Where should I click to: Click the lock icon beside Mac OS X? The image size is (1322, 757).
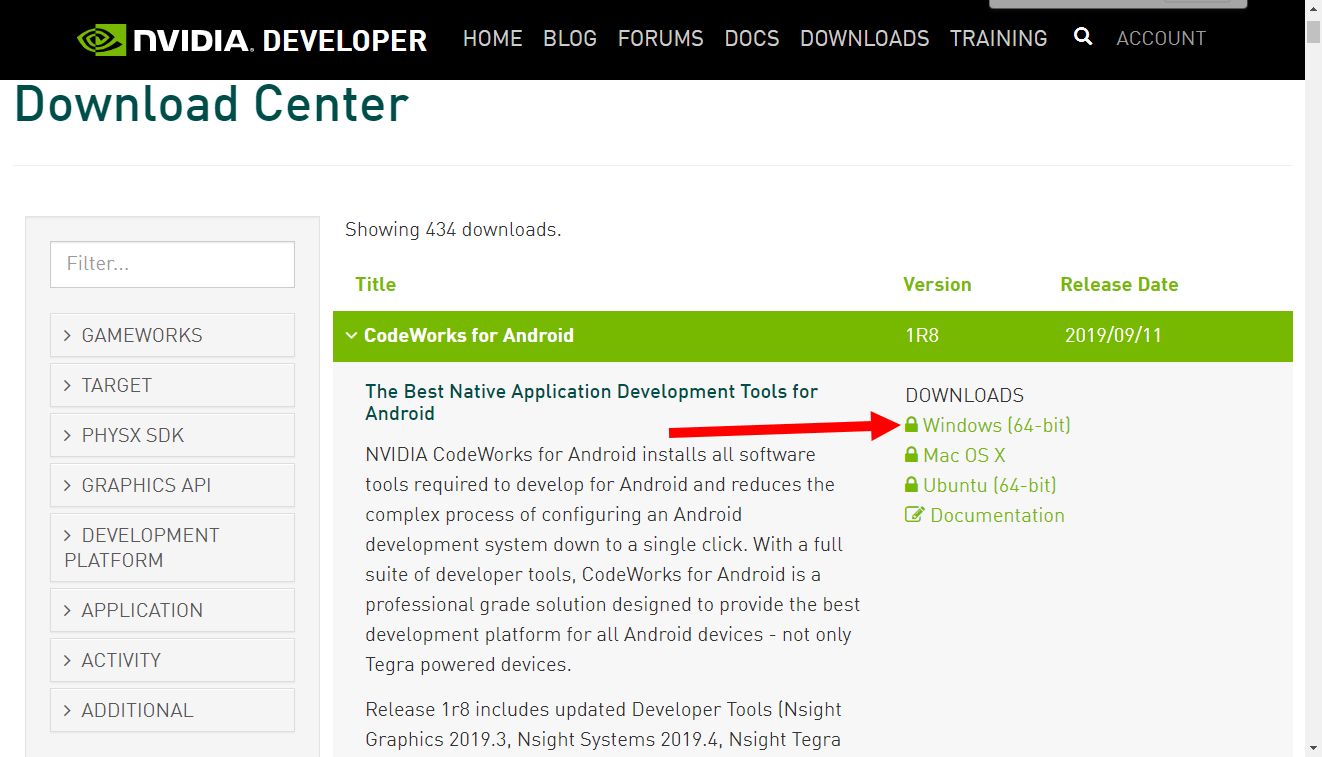pyautogui.click(x=911, y=455)
